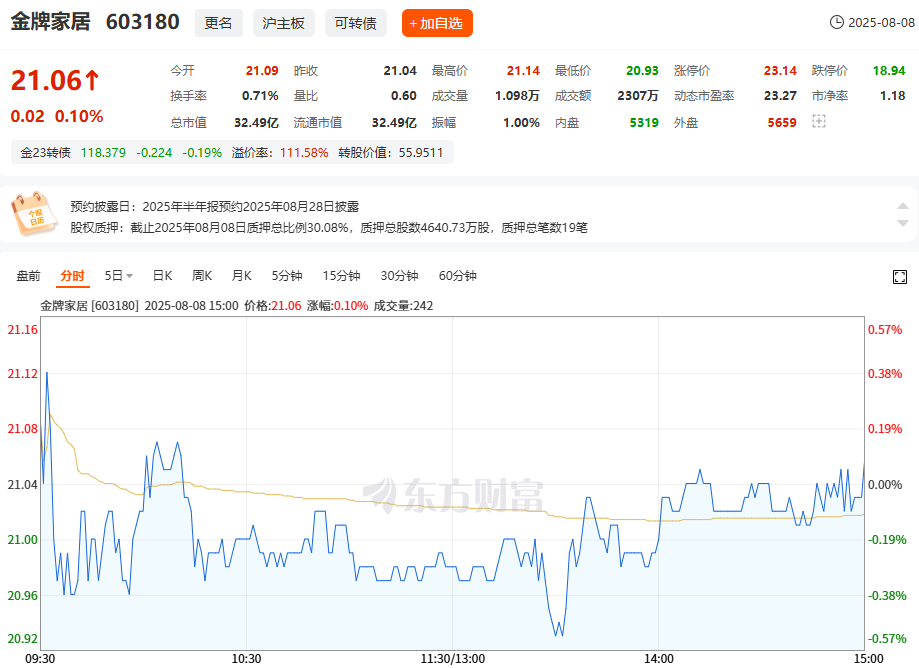Click 溢价率 value 111.58%

click(x=304, y=153)
